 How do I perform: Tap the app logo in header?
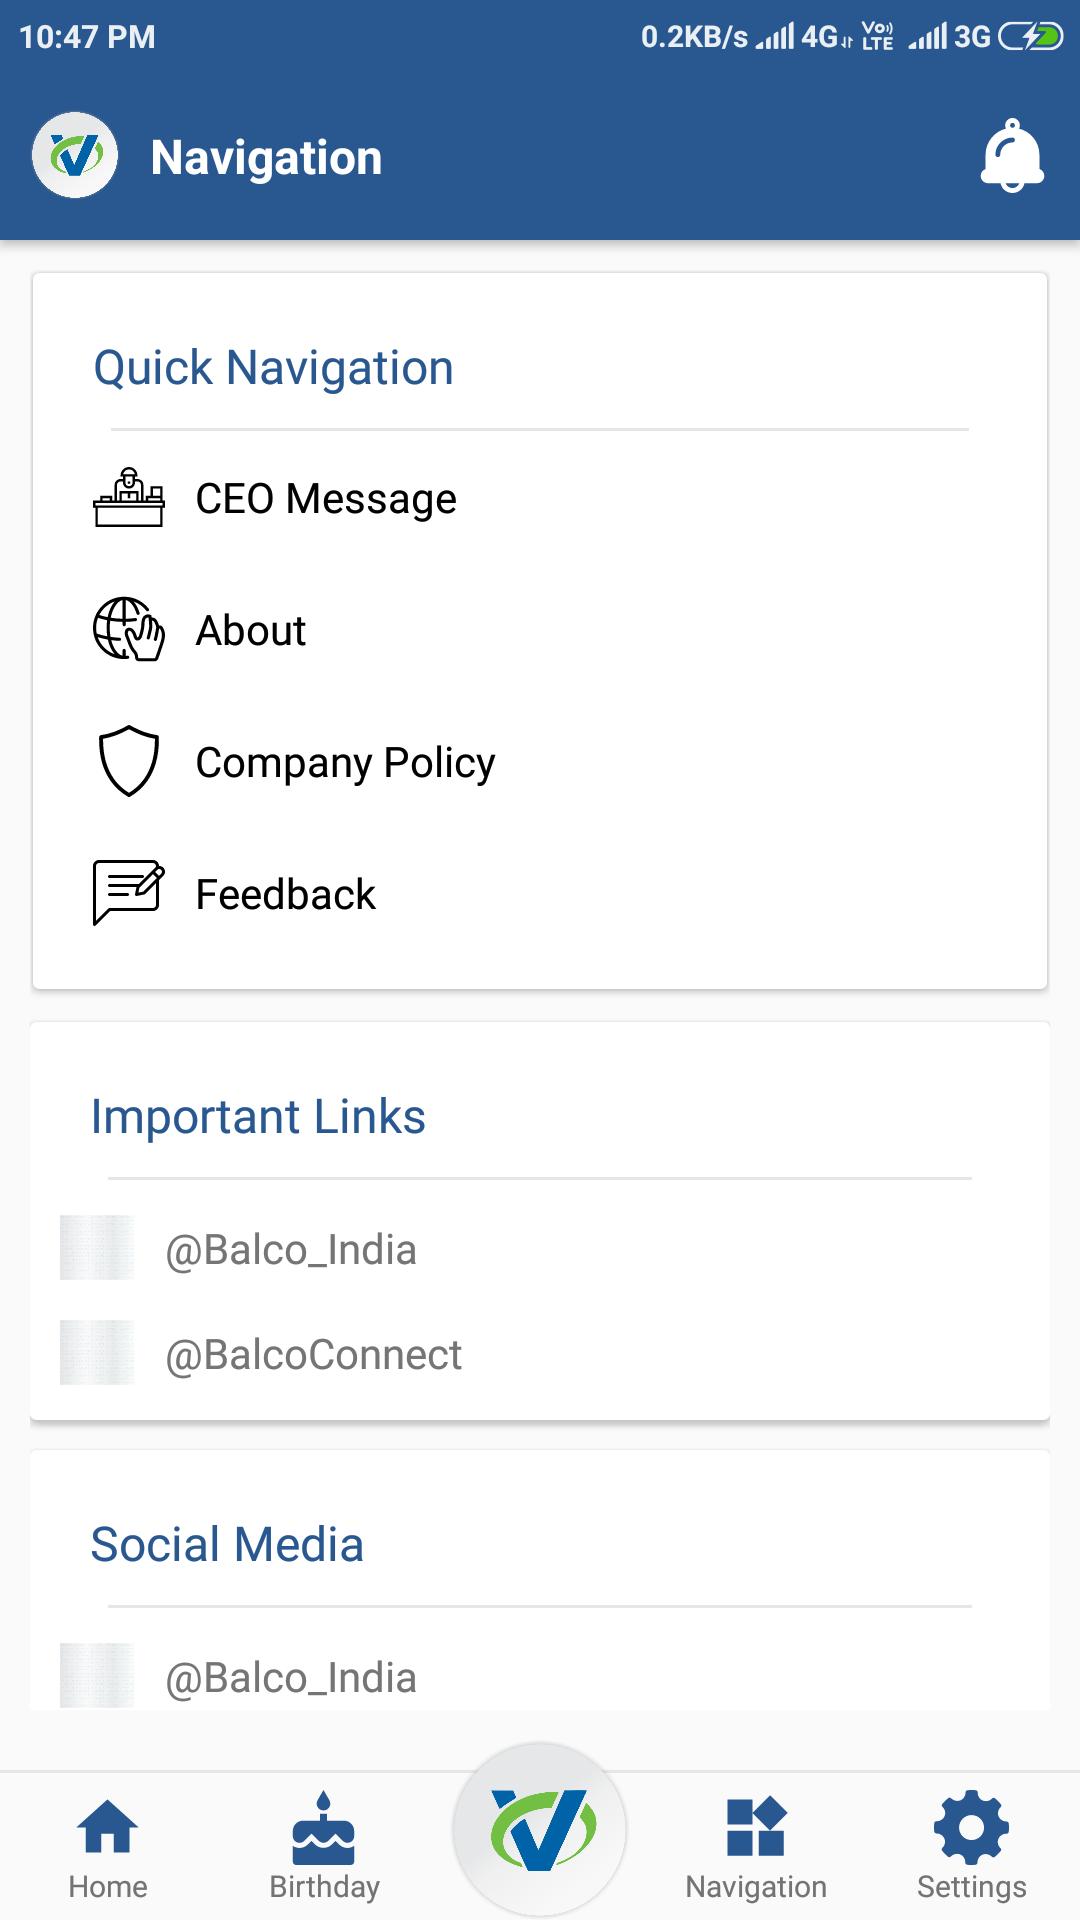75,155
